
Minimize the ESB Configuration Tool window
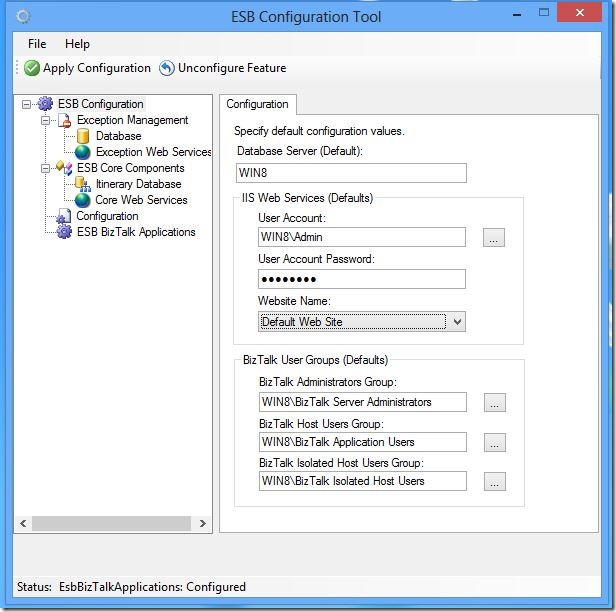point(517,15)
